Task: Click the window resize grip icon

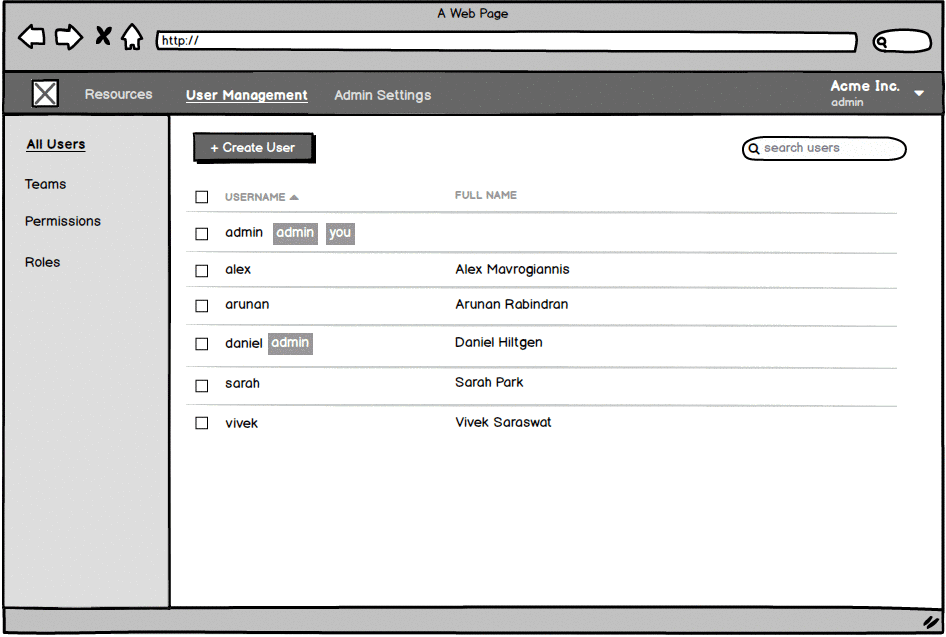Action: (x=932, y=622)
